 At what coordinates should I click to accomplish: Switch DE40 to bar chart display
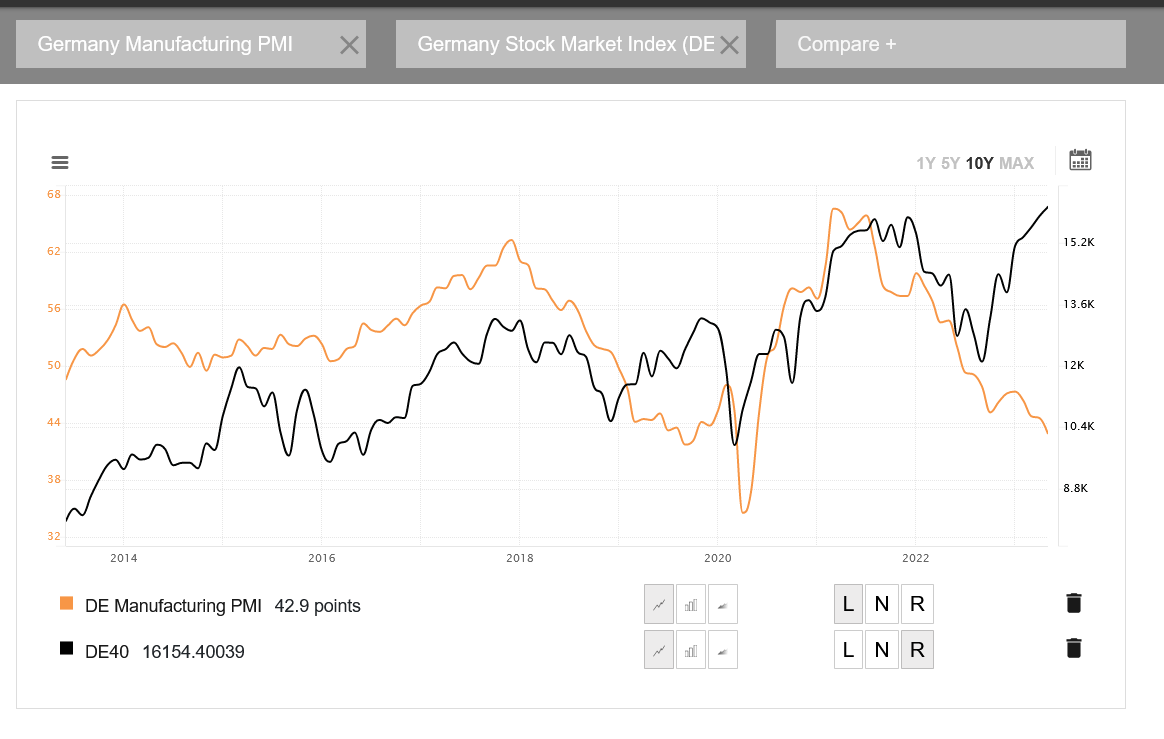(690, 649)
